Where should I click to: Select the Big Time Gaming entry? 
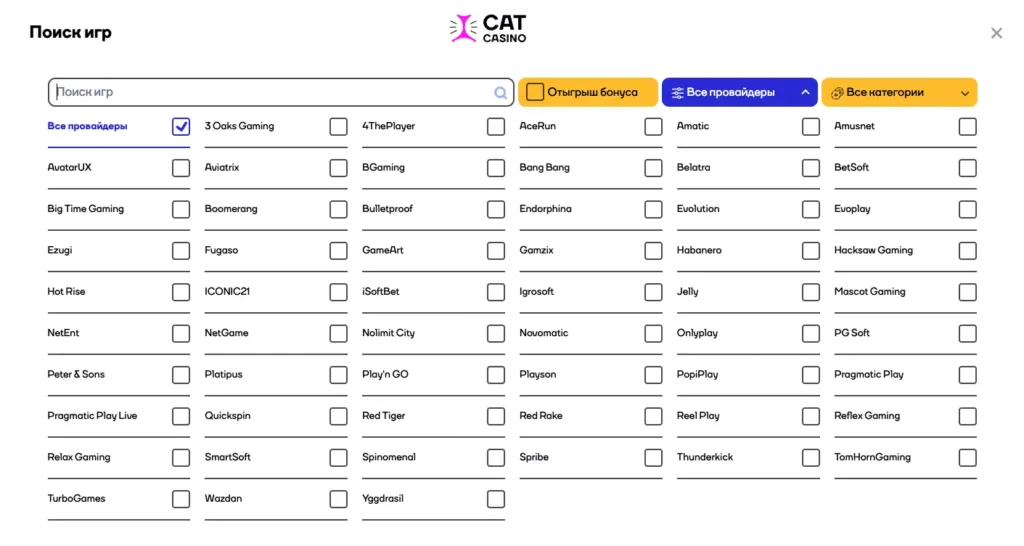coord(86,209)
